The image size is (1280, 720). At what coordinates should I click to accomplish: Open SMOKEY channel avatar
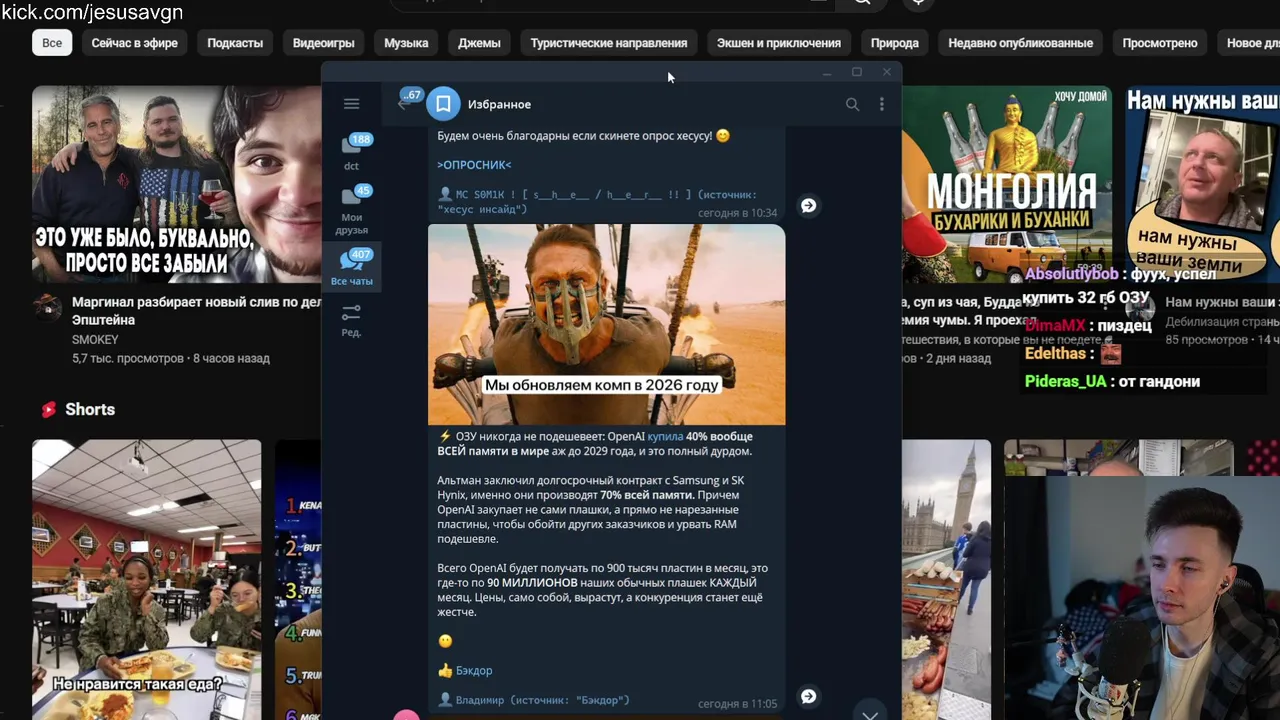[x=47, y=307]
